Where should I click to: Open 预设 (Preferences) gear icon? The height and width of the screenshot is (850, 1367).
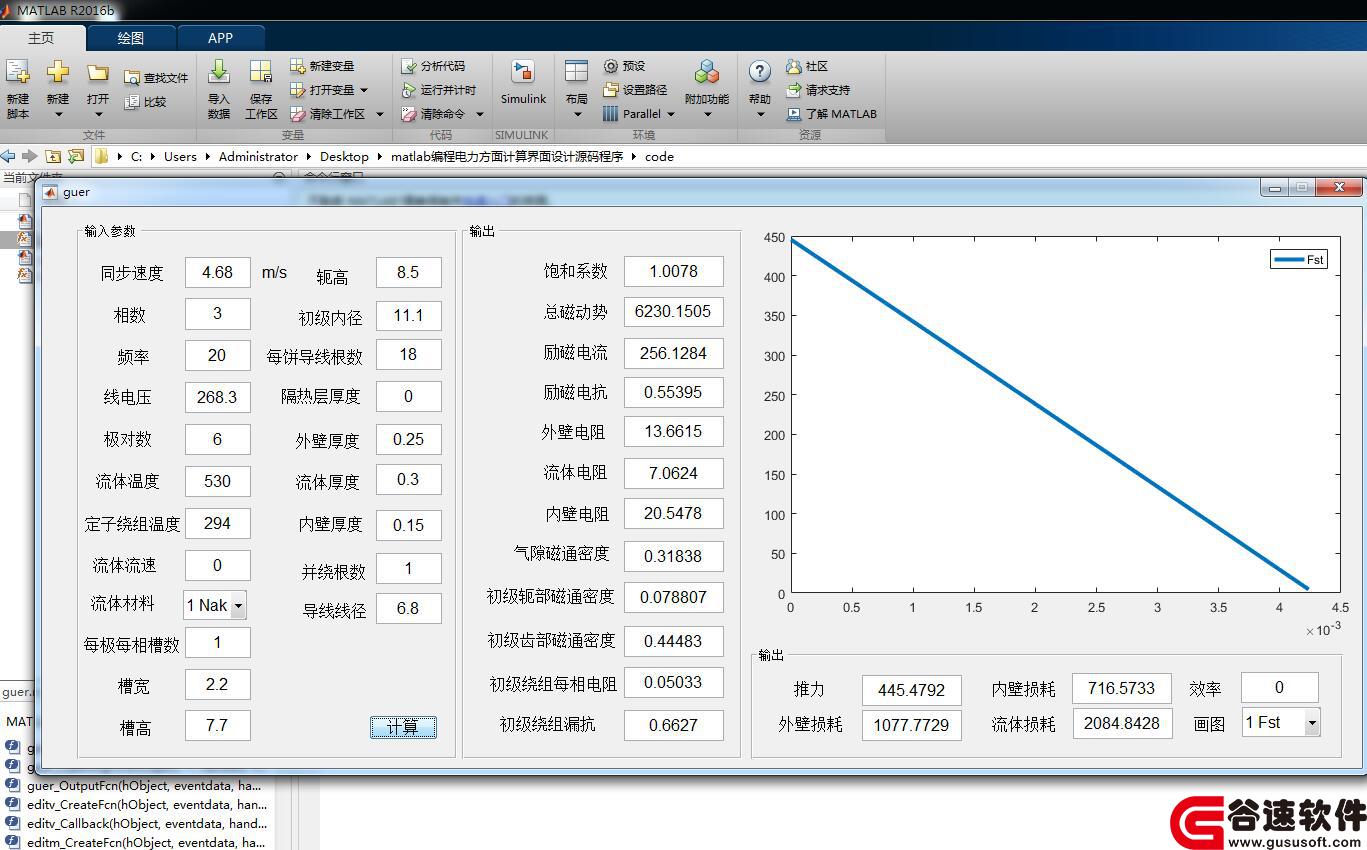tap(611, 65)
